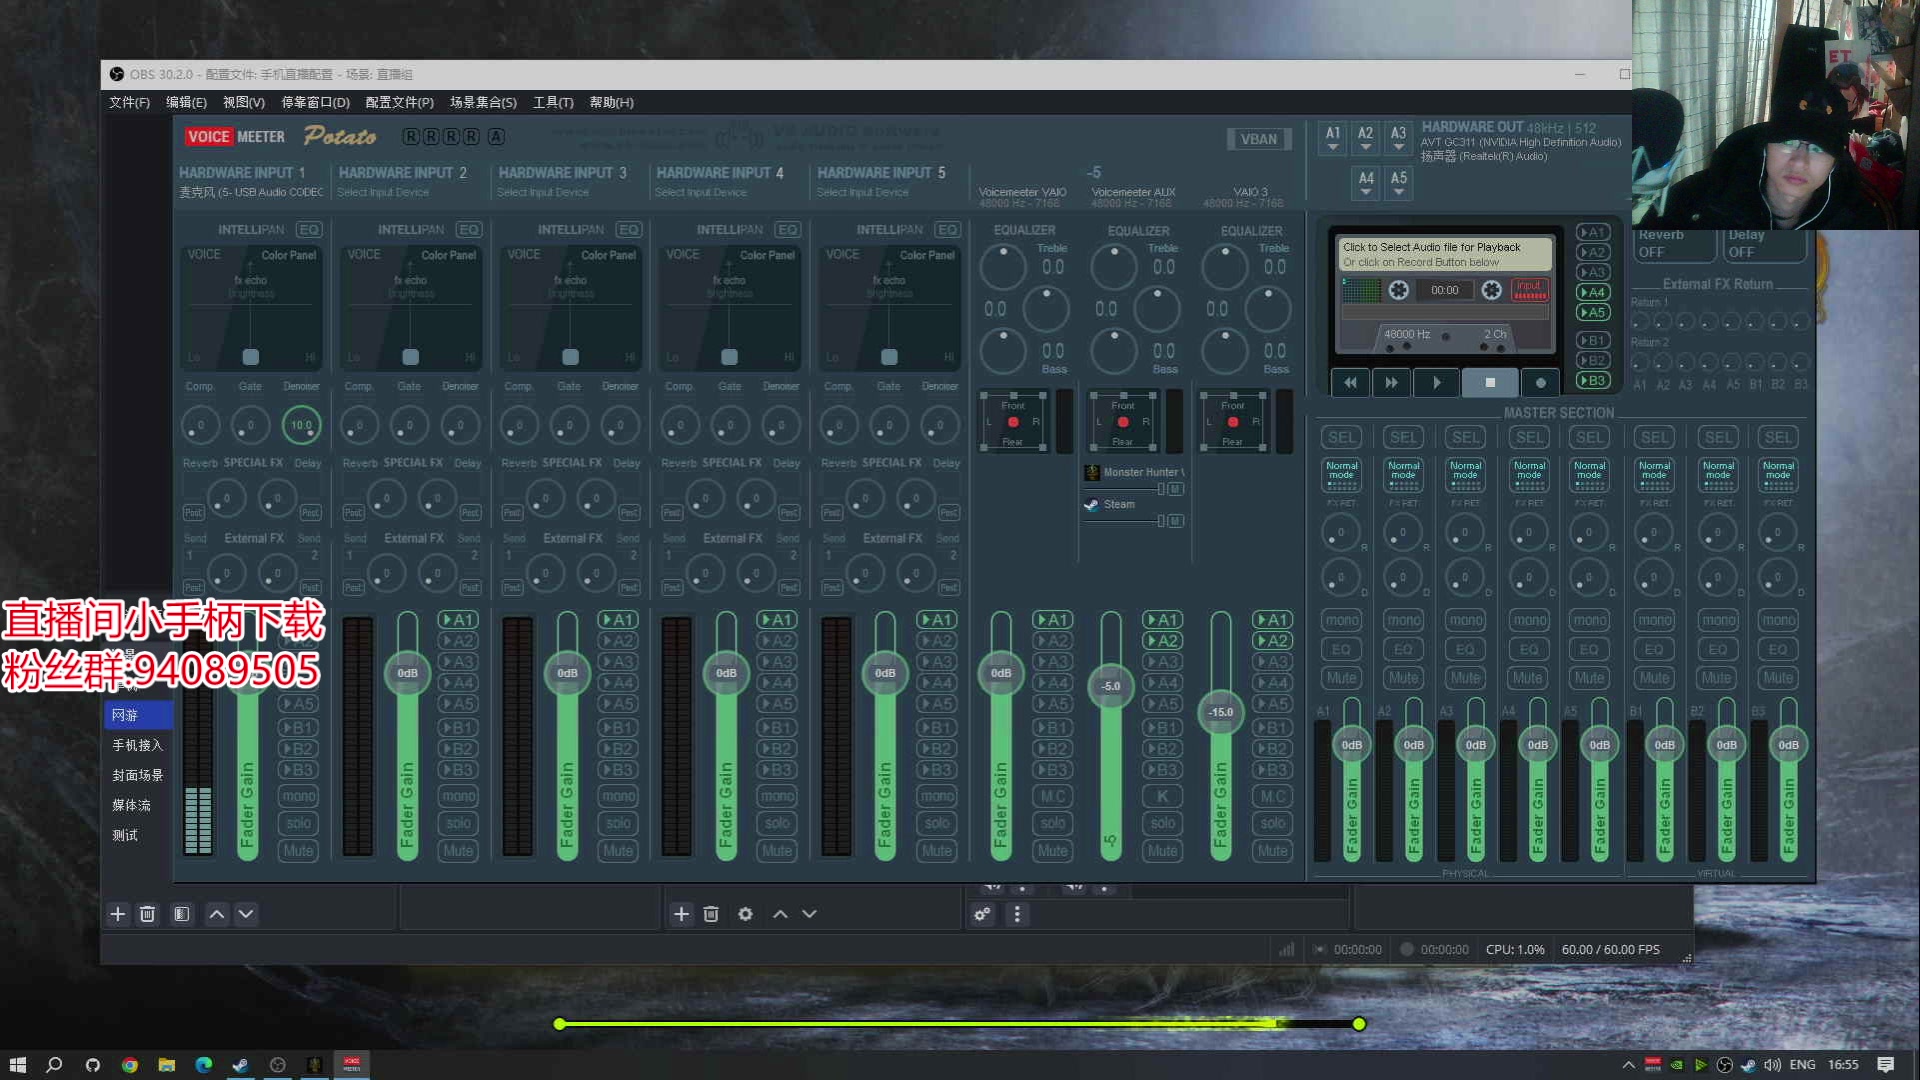Open A3 hardware output device selector
This screenshot has width=1920, height=1080.
1398,138
